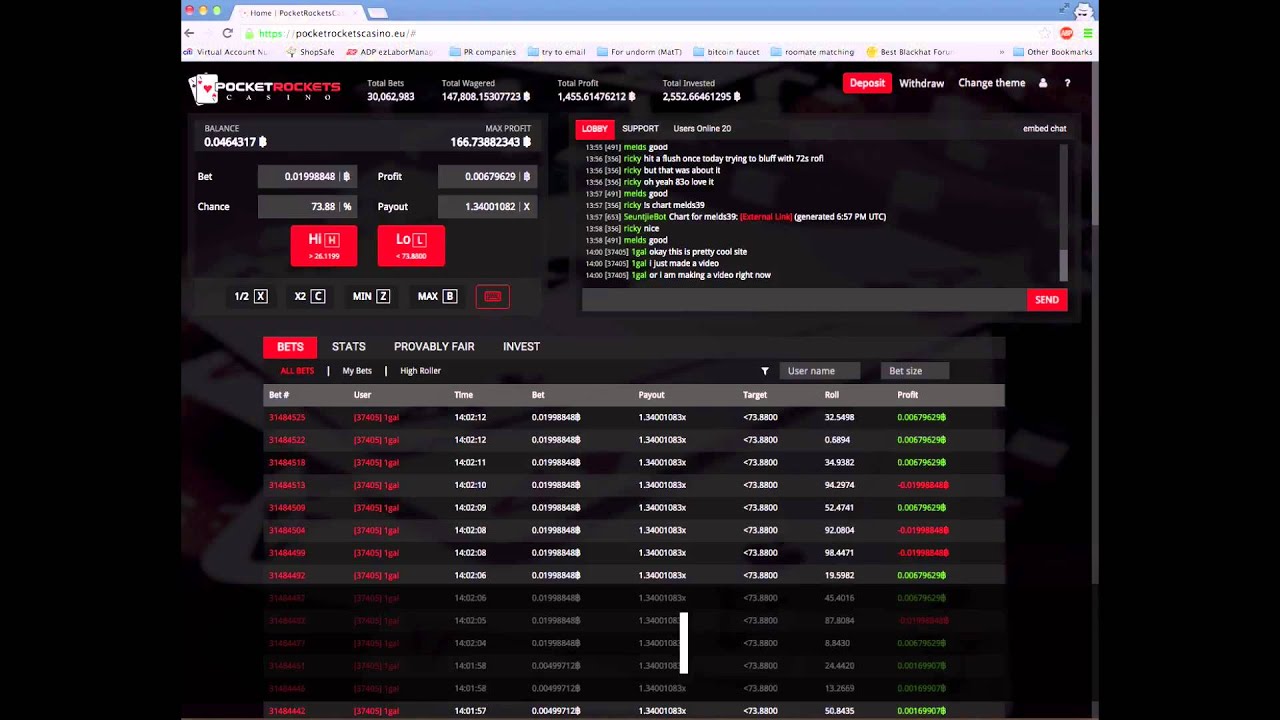Image resolution: width=1280 pixels, height=720 pixels.
Task: Open bet number 31484525
Action: (x=287, y=417)
